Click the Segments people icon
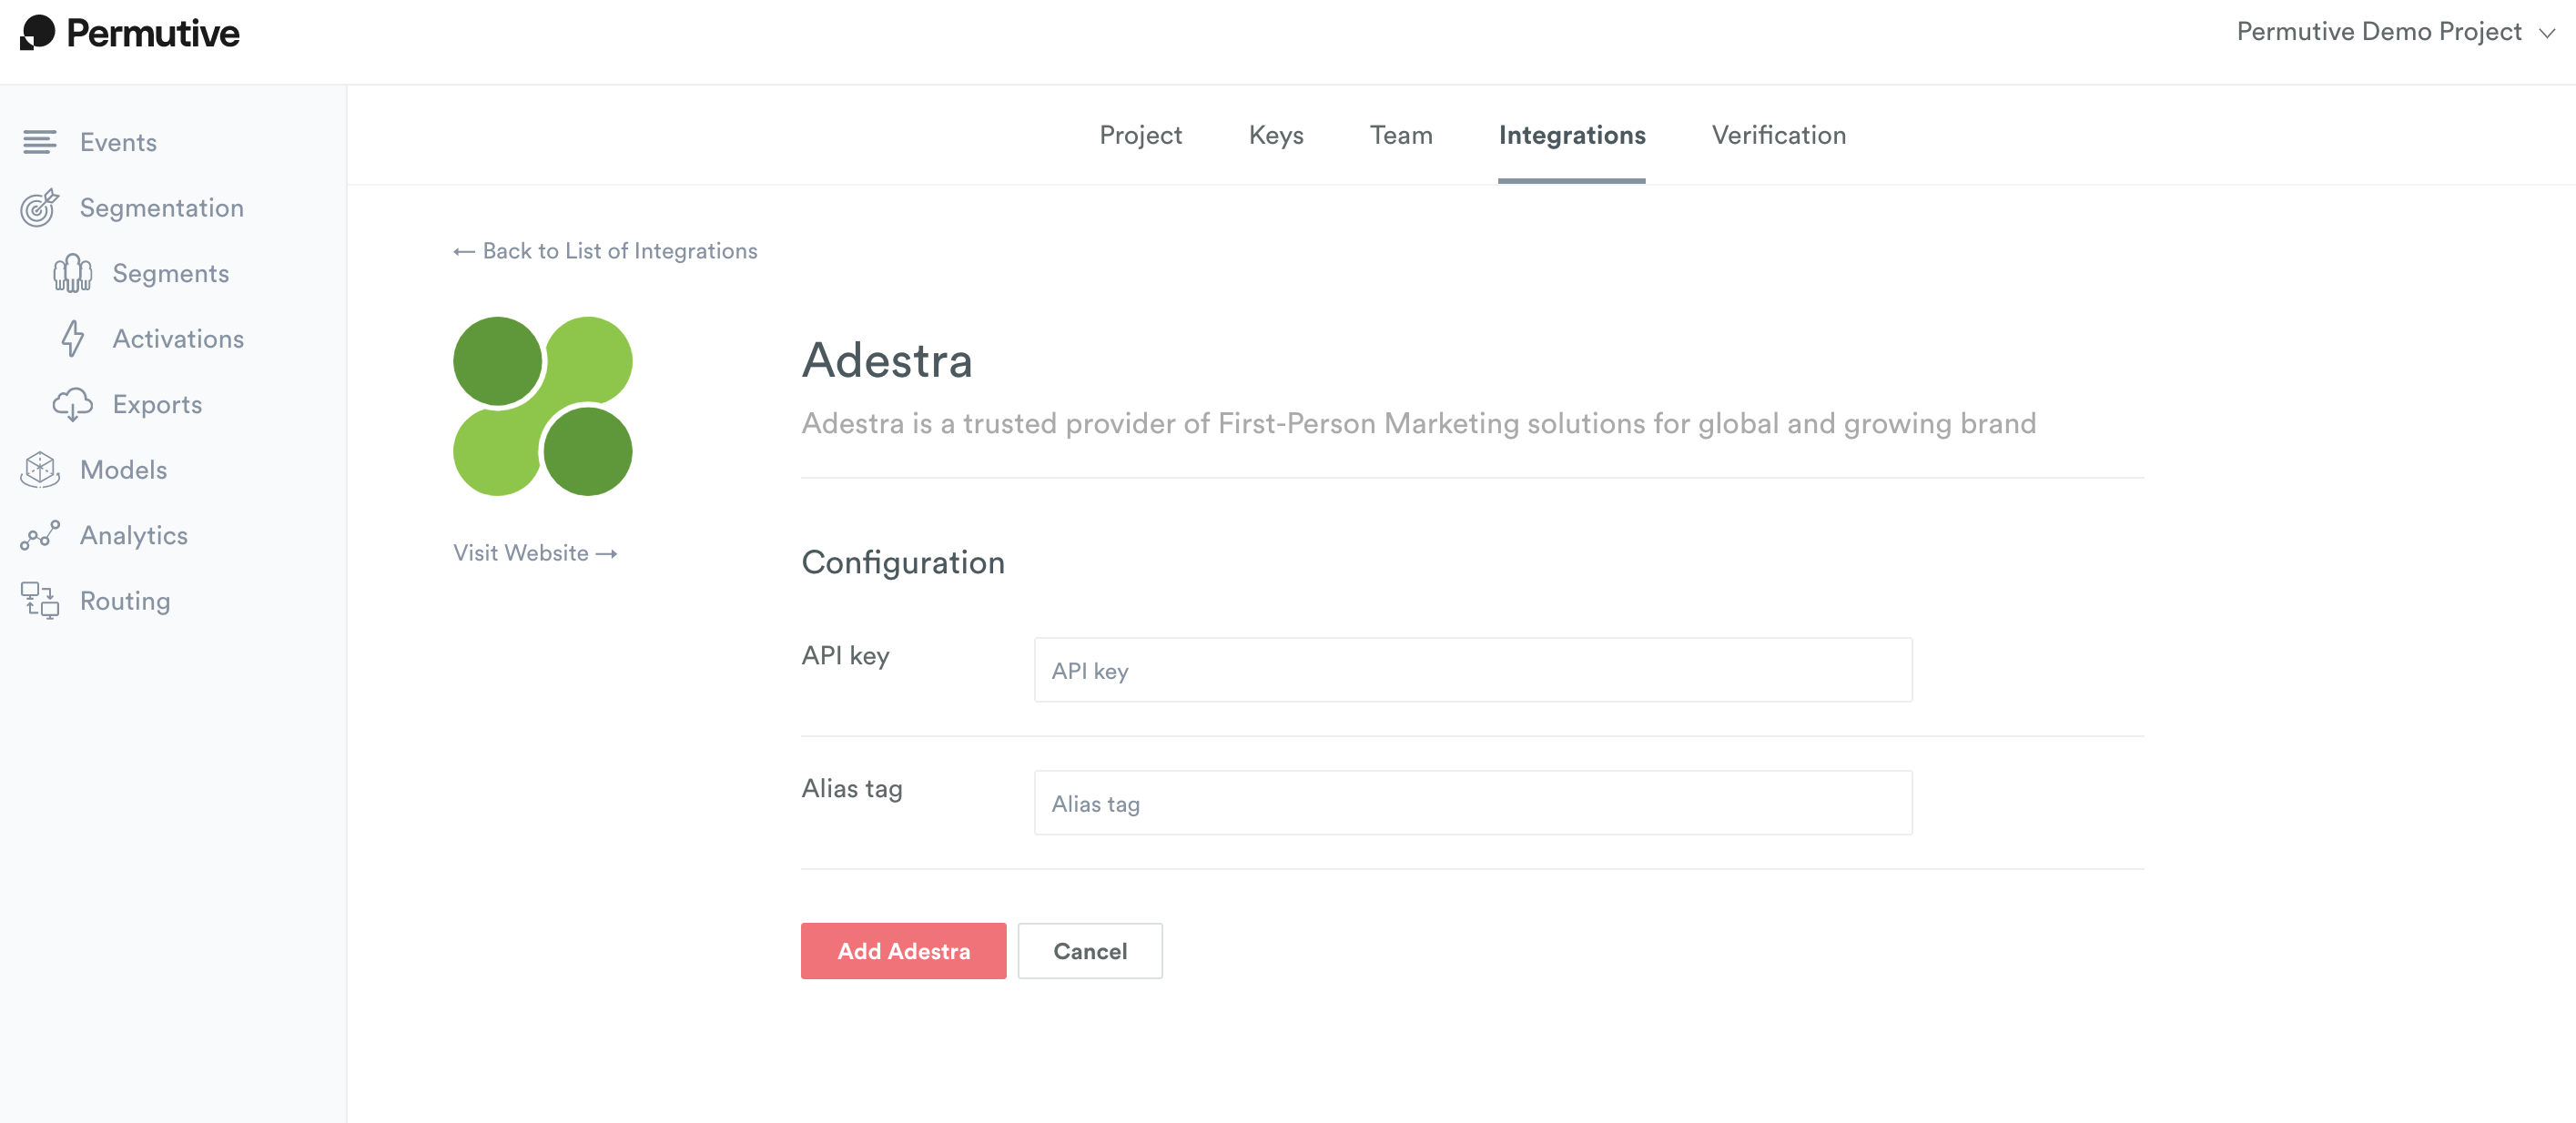The width and height of the screenshot is (2576, 1123). click(x=72, y=273)
